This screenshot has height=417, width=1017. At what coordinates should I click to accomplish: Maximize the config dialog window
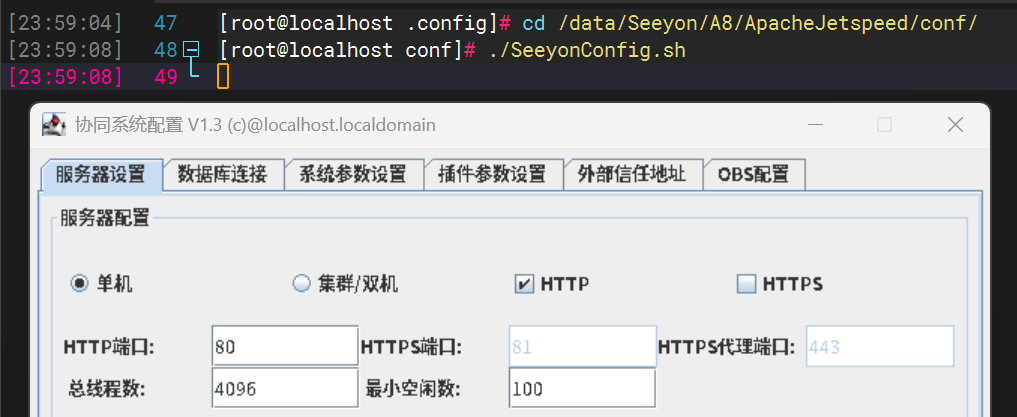(884, 125)
